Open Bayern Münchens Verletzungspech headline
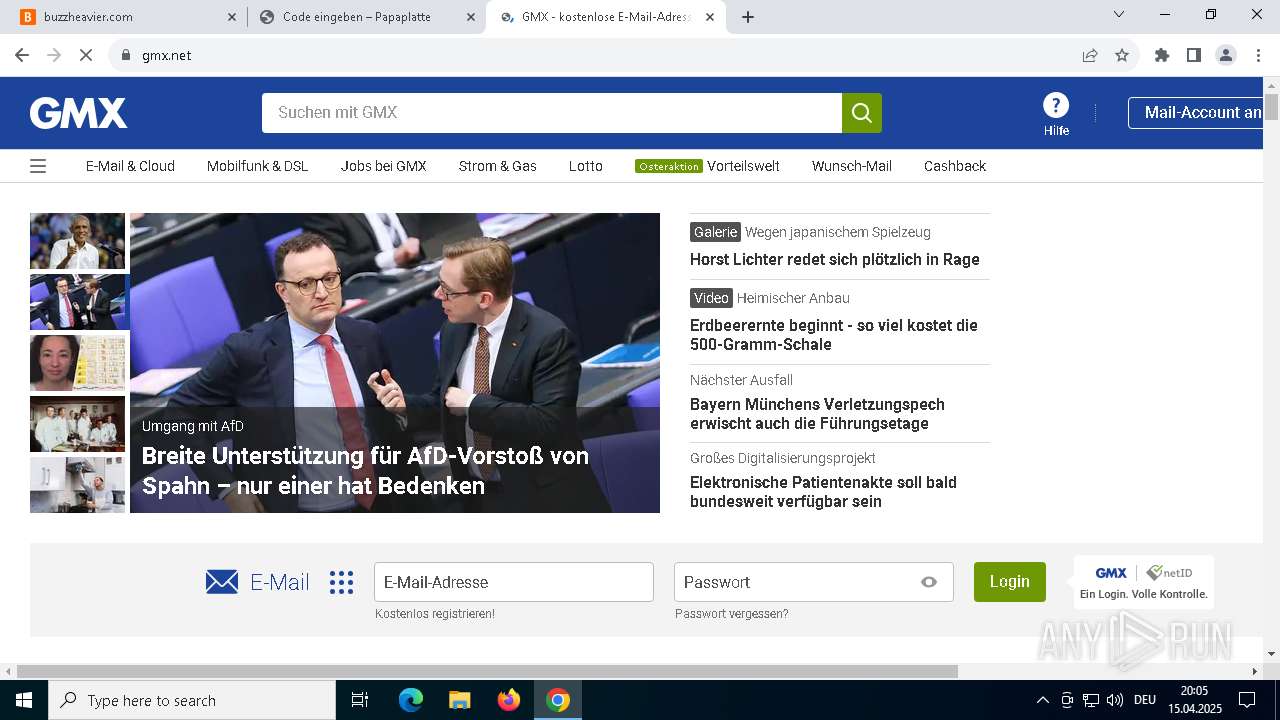 pyautogui.click(x=817, y=414)
